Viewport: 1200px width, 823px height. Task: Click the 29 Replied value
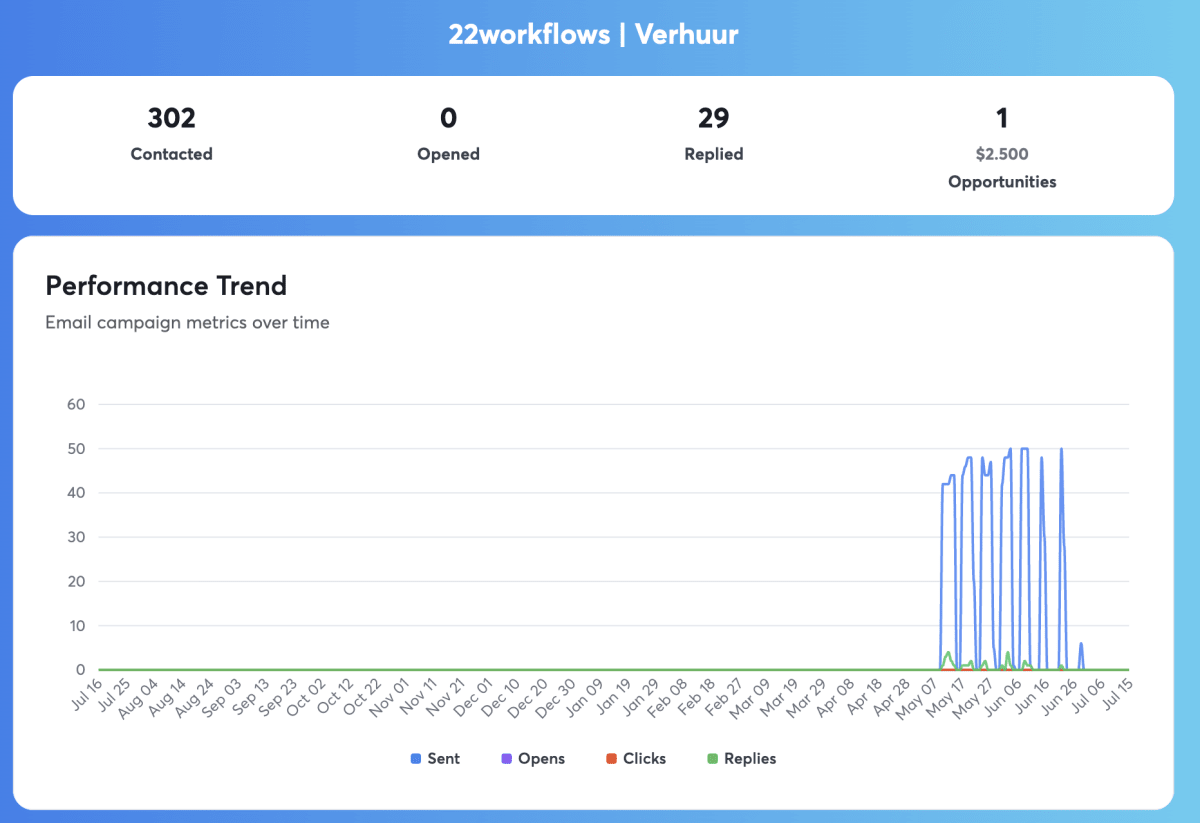[x=714, y=119]
